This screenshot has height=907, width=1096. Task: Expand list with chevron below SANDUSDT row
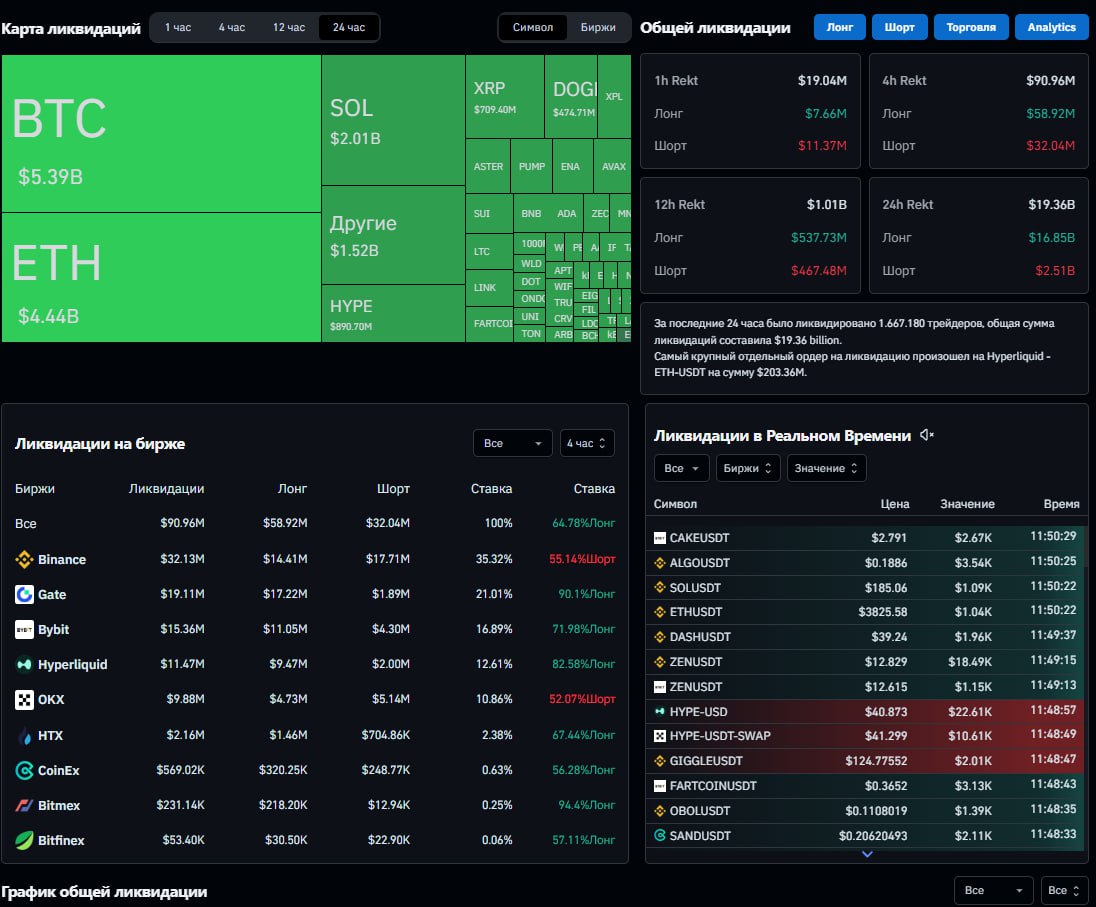tap(867, 854)
